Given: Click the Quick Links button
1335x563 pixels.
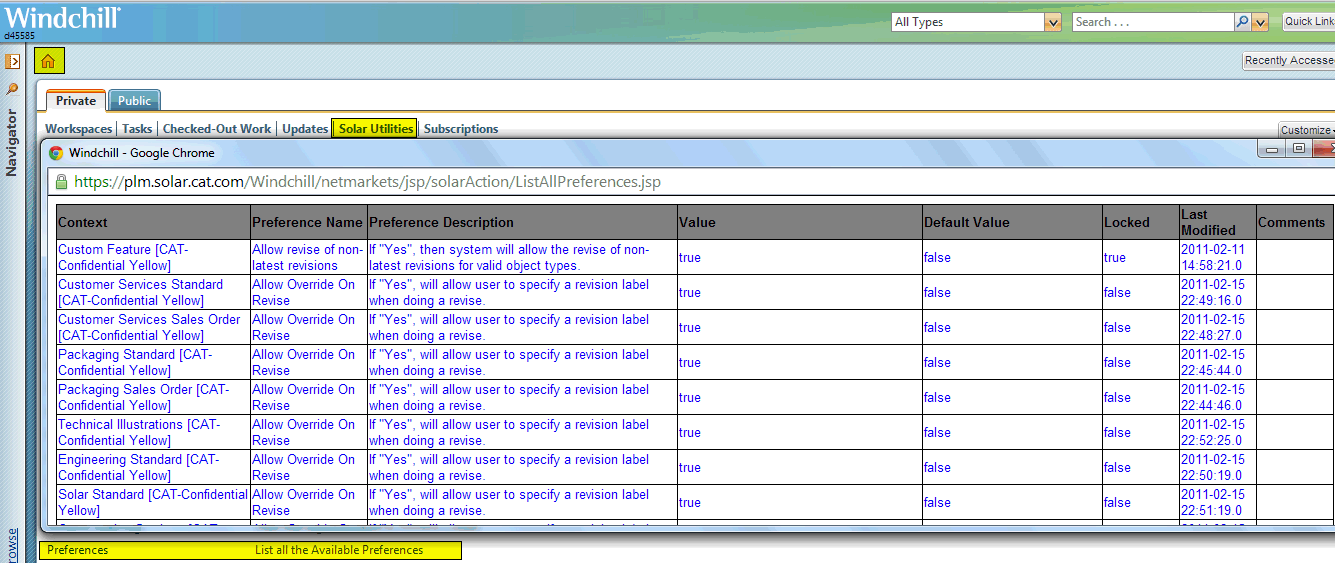Looking at the screenshot, I should [1308, 22].
